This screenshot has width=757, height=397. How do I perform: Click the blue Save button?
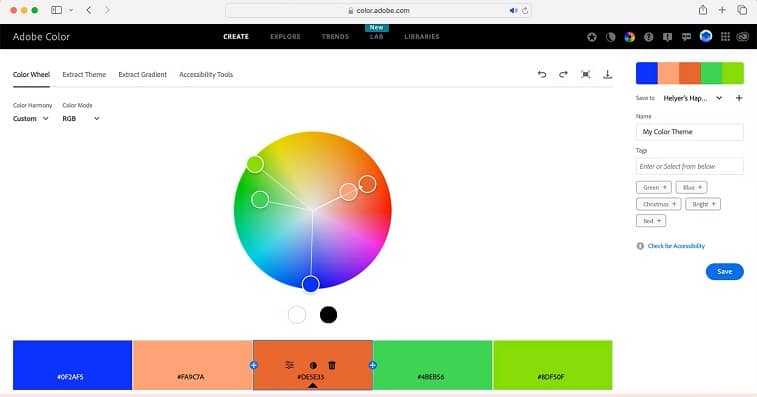tap(725, 271)
